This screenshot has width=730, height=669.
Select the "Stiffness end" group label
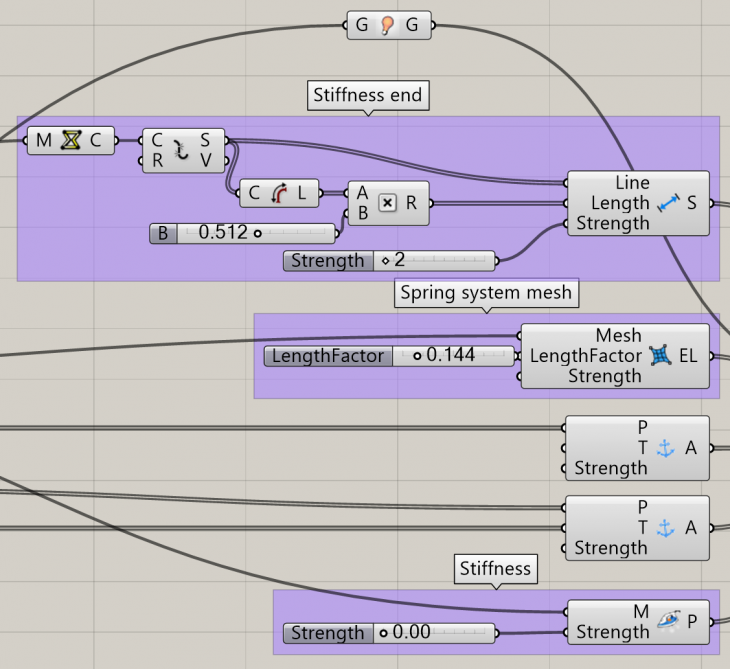click(x=367, y=96)
